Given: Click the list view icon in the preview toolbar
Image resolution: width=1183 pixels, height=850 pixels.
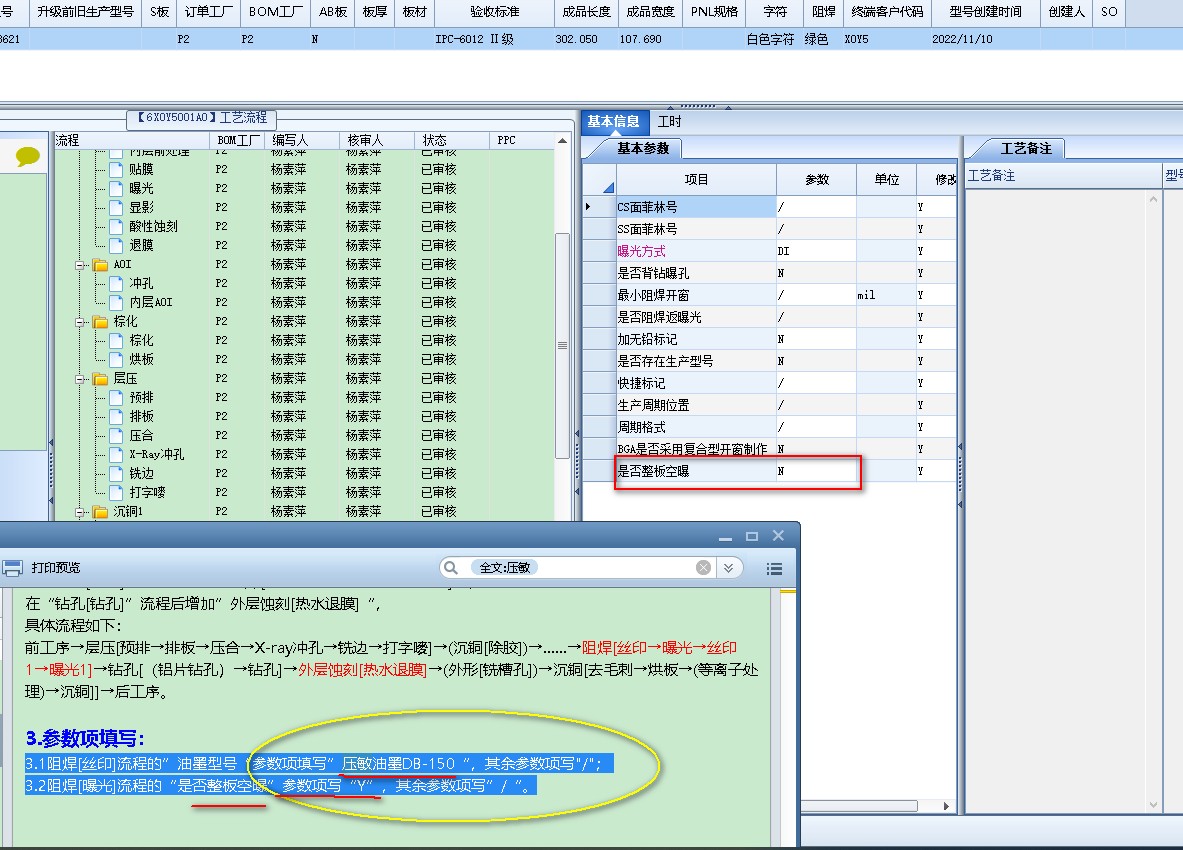Looking at the screenshot, I should [774, 569].
